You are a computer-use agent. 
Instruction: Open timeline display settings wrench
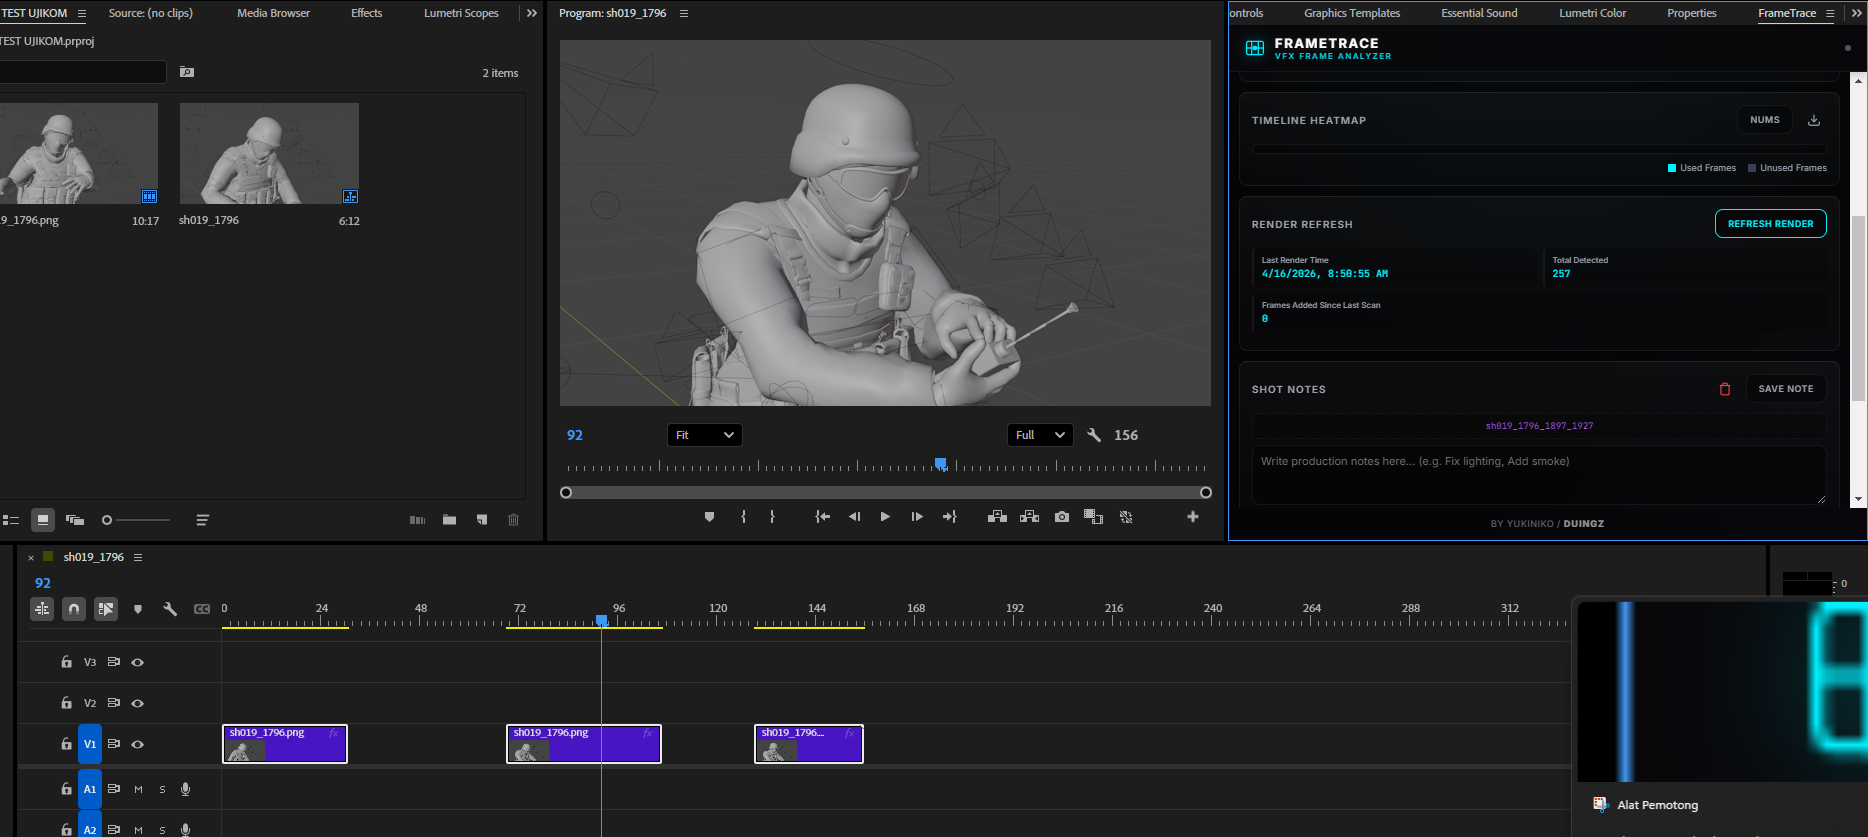pyautogui.click(x=170, y=609)
